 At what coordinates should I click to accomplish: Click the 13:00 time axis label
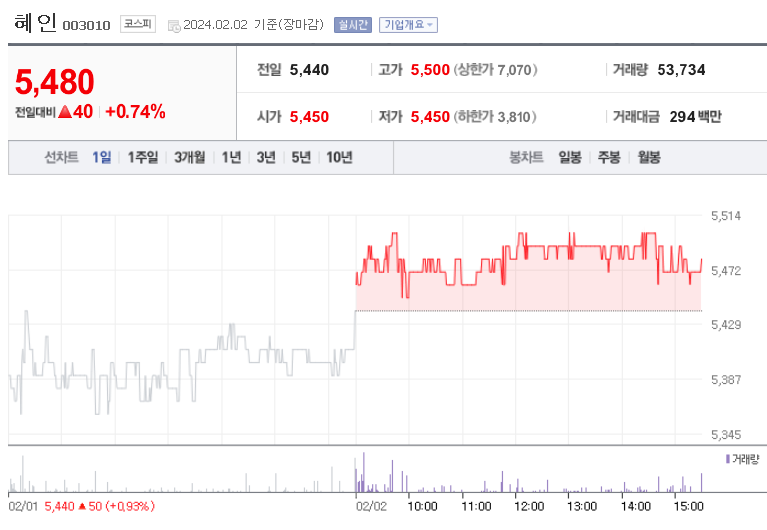click(x=582, y=506)
